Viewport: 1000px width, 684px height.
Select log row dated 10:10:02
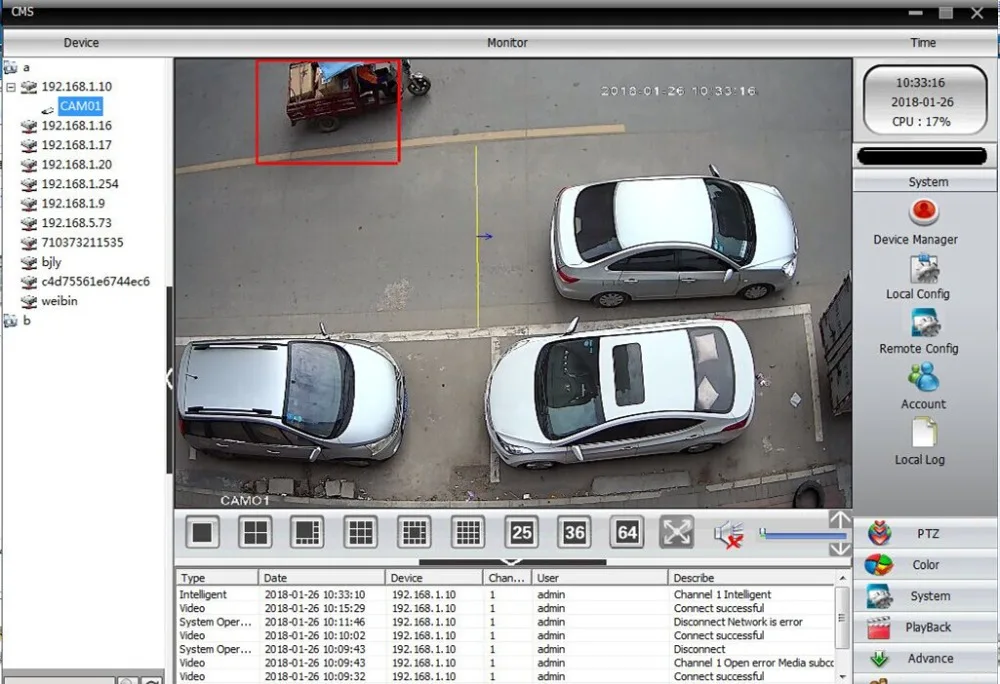[x=505, y=636]
